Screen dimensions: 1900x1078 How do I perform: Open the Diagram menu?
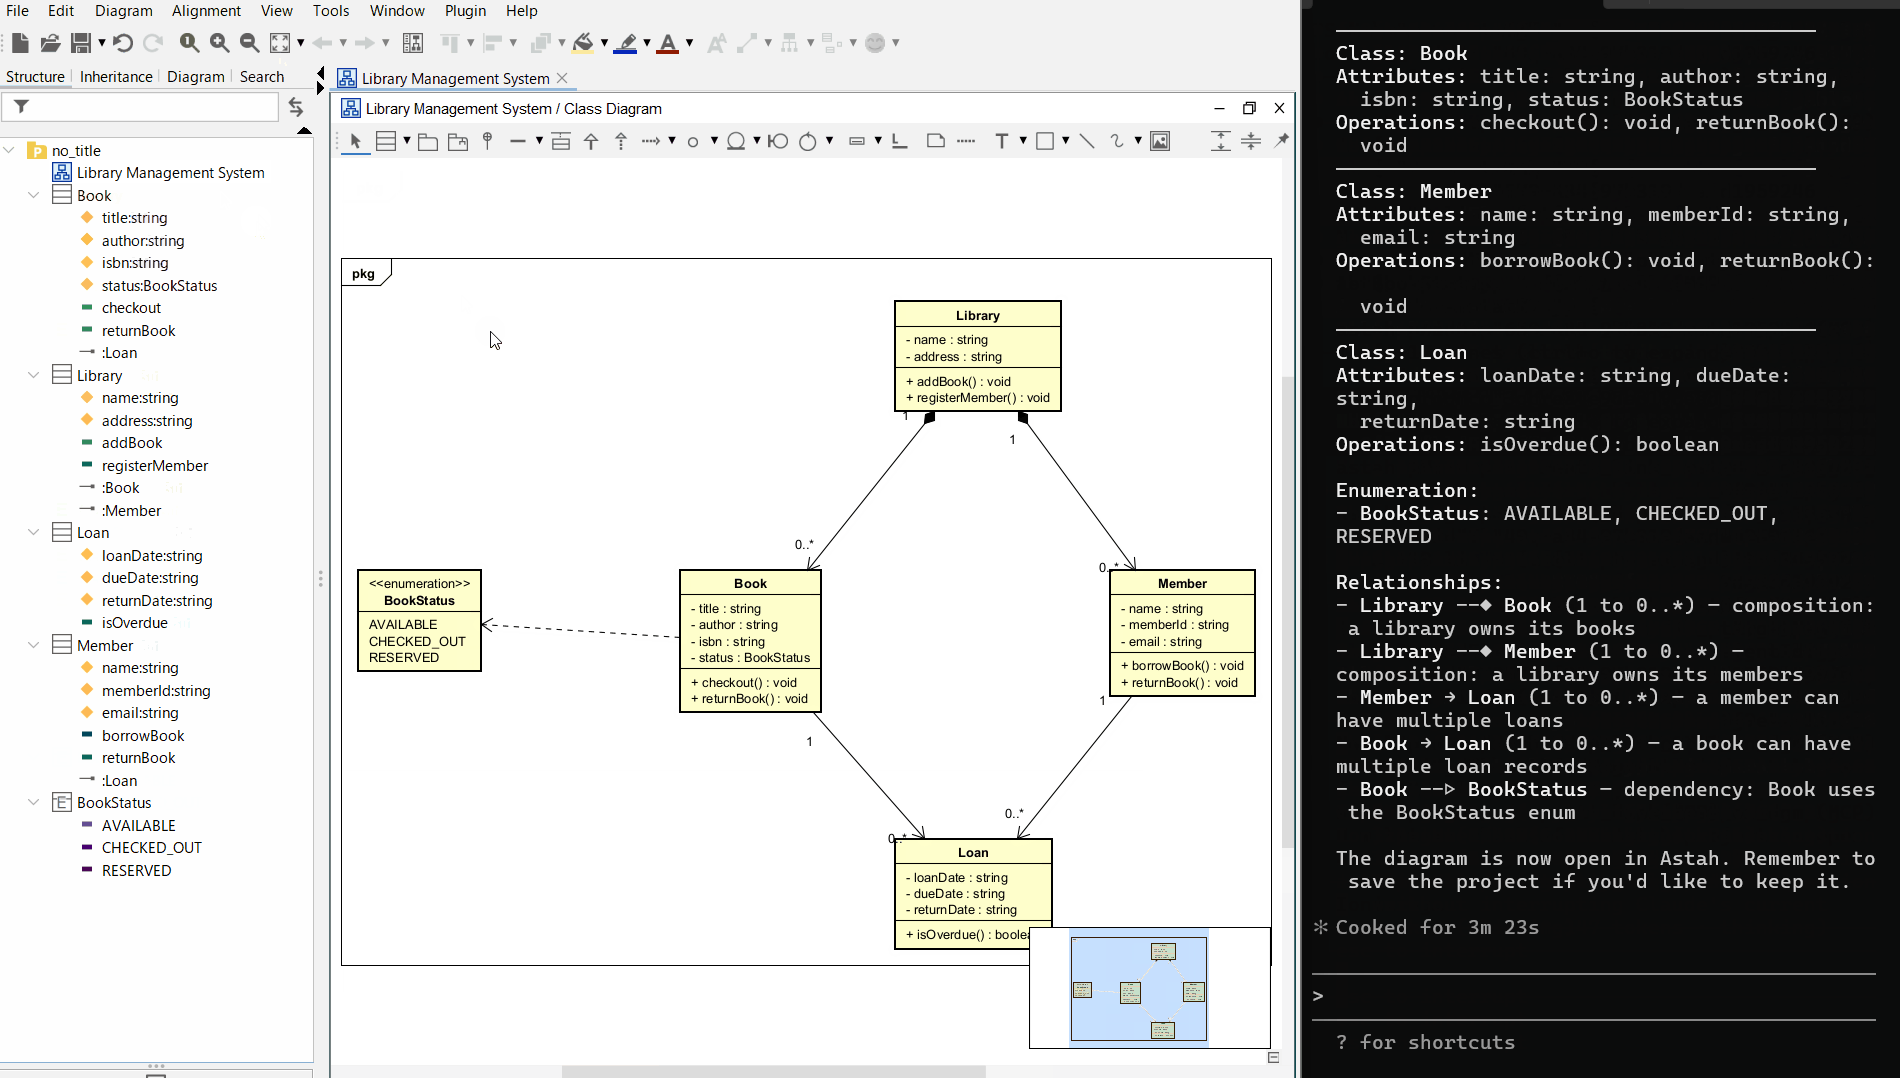tap(123, 11)
